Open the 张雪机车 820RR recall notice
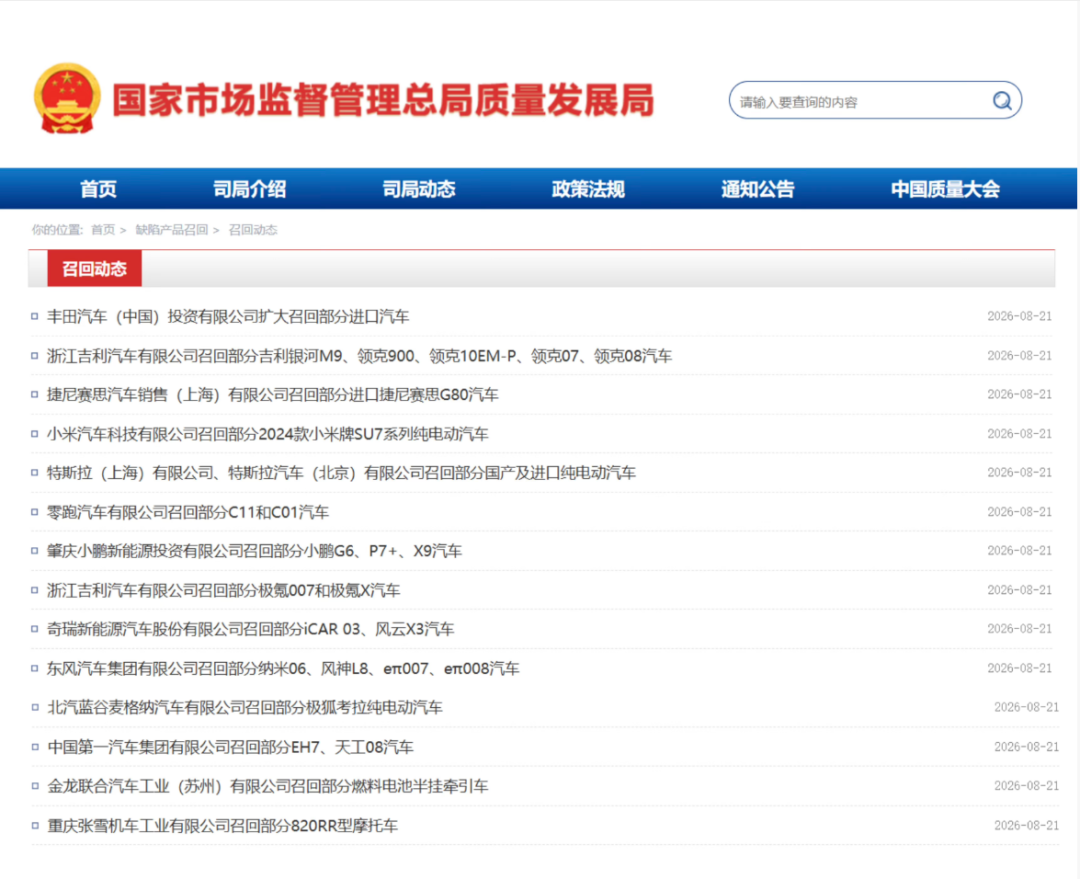 point(222,825)
